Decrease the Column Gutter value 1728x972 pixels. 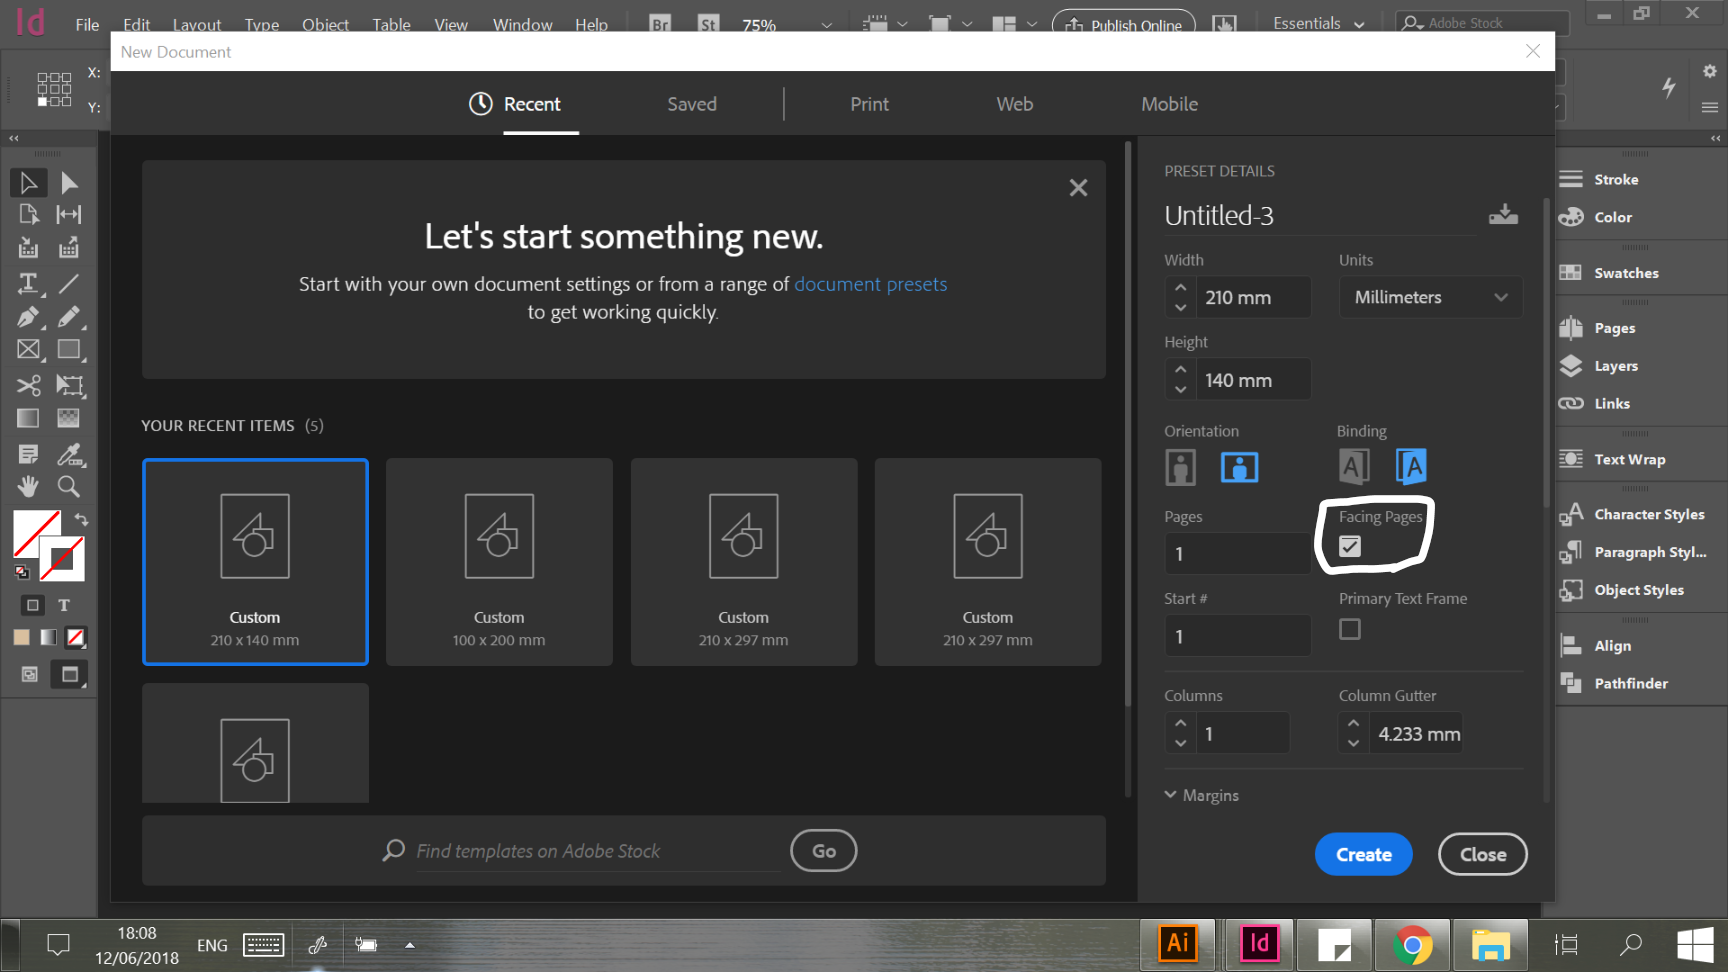(1354, 744)
